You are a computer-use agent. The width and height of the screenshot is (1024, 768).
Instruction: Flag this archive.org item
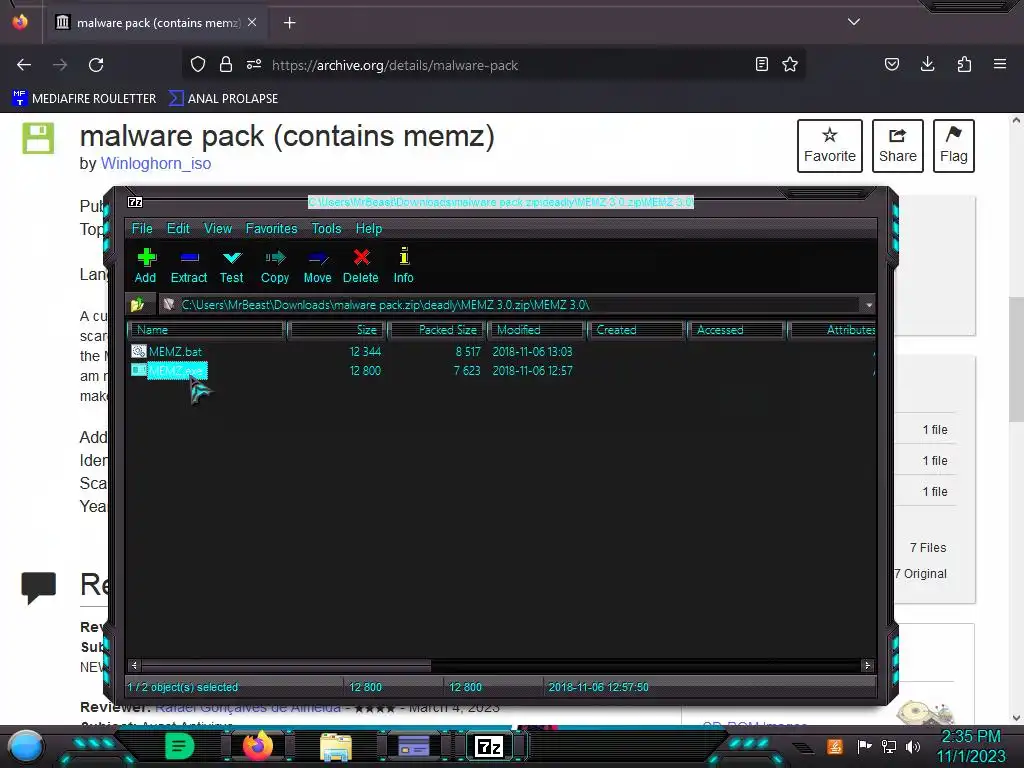click(953, 146)
